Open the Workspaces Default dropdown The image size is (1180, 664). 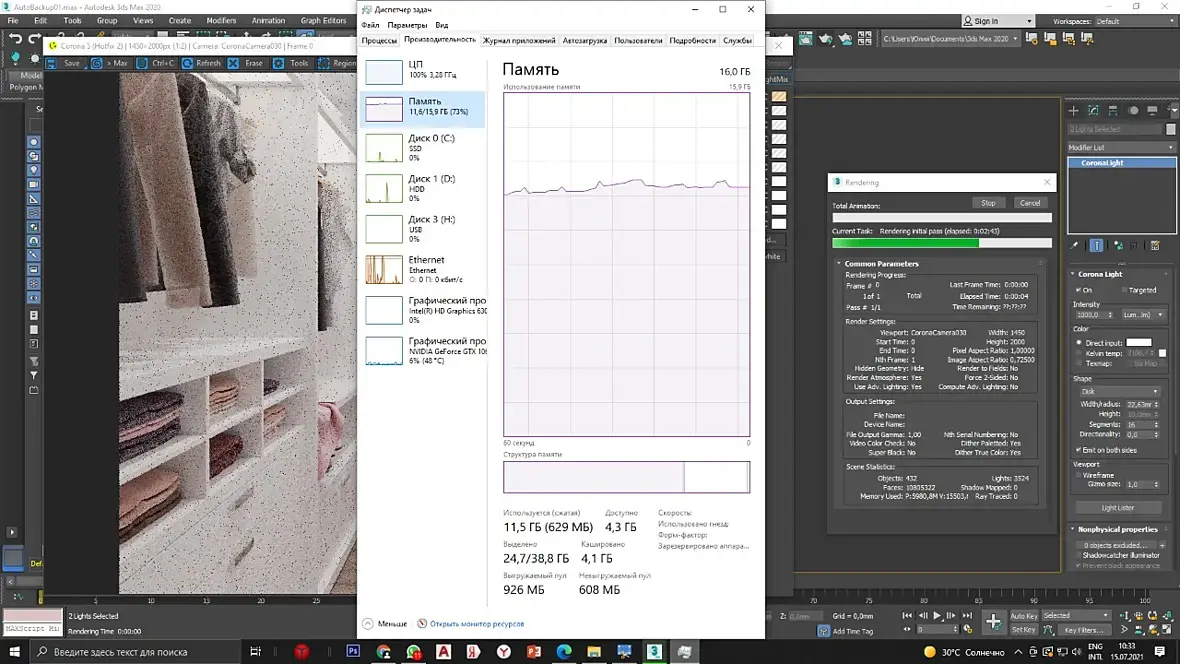coord(1135,21)
